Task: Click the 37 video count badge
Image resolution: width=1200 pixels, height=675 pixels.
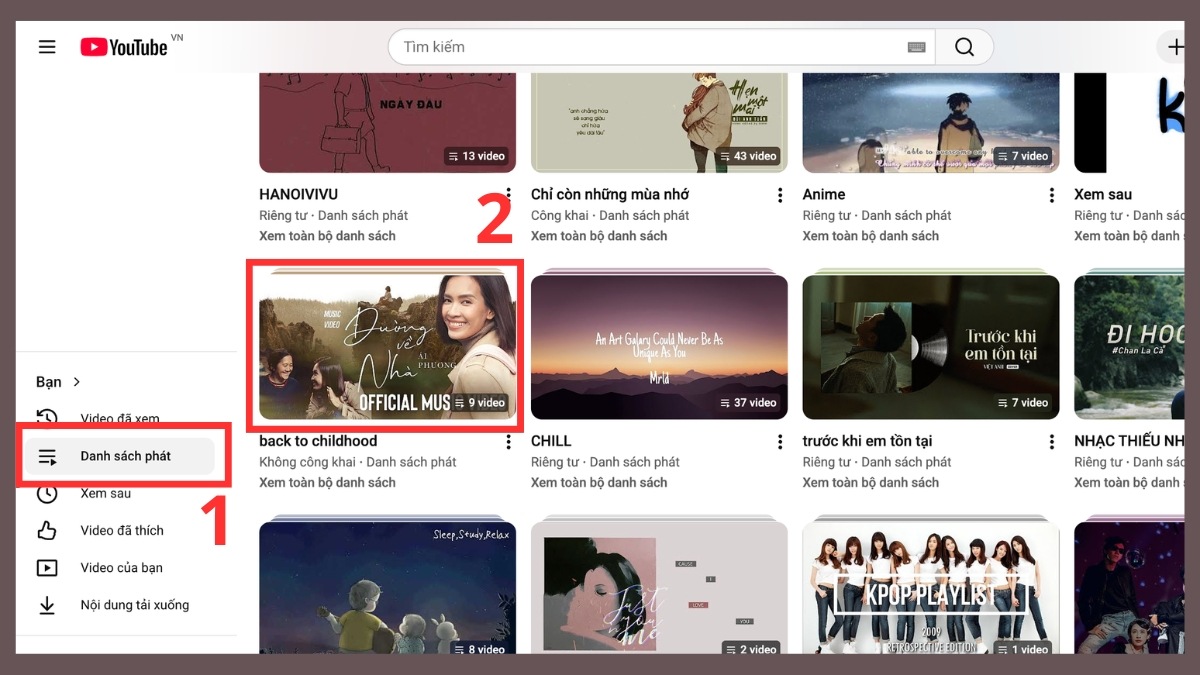Action: 747,403
